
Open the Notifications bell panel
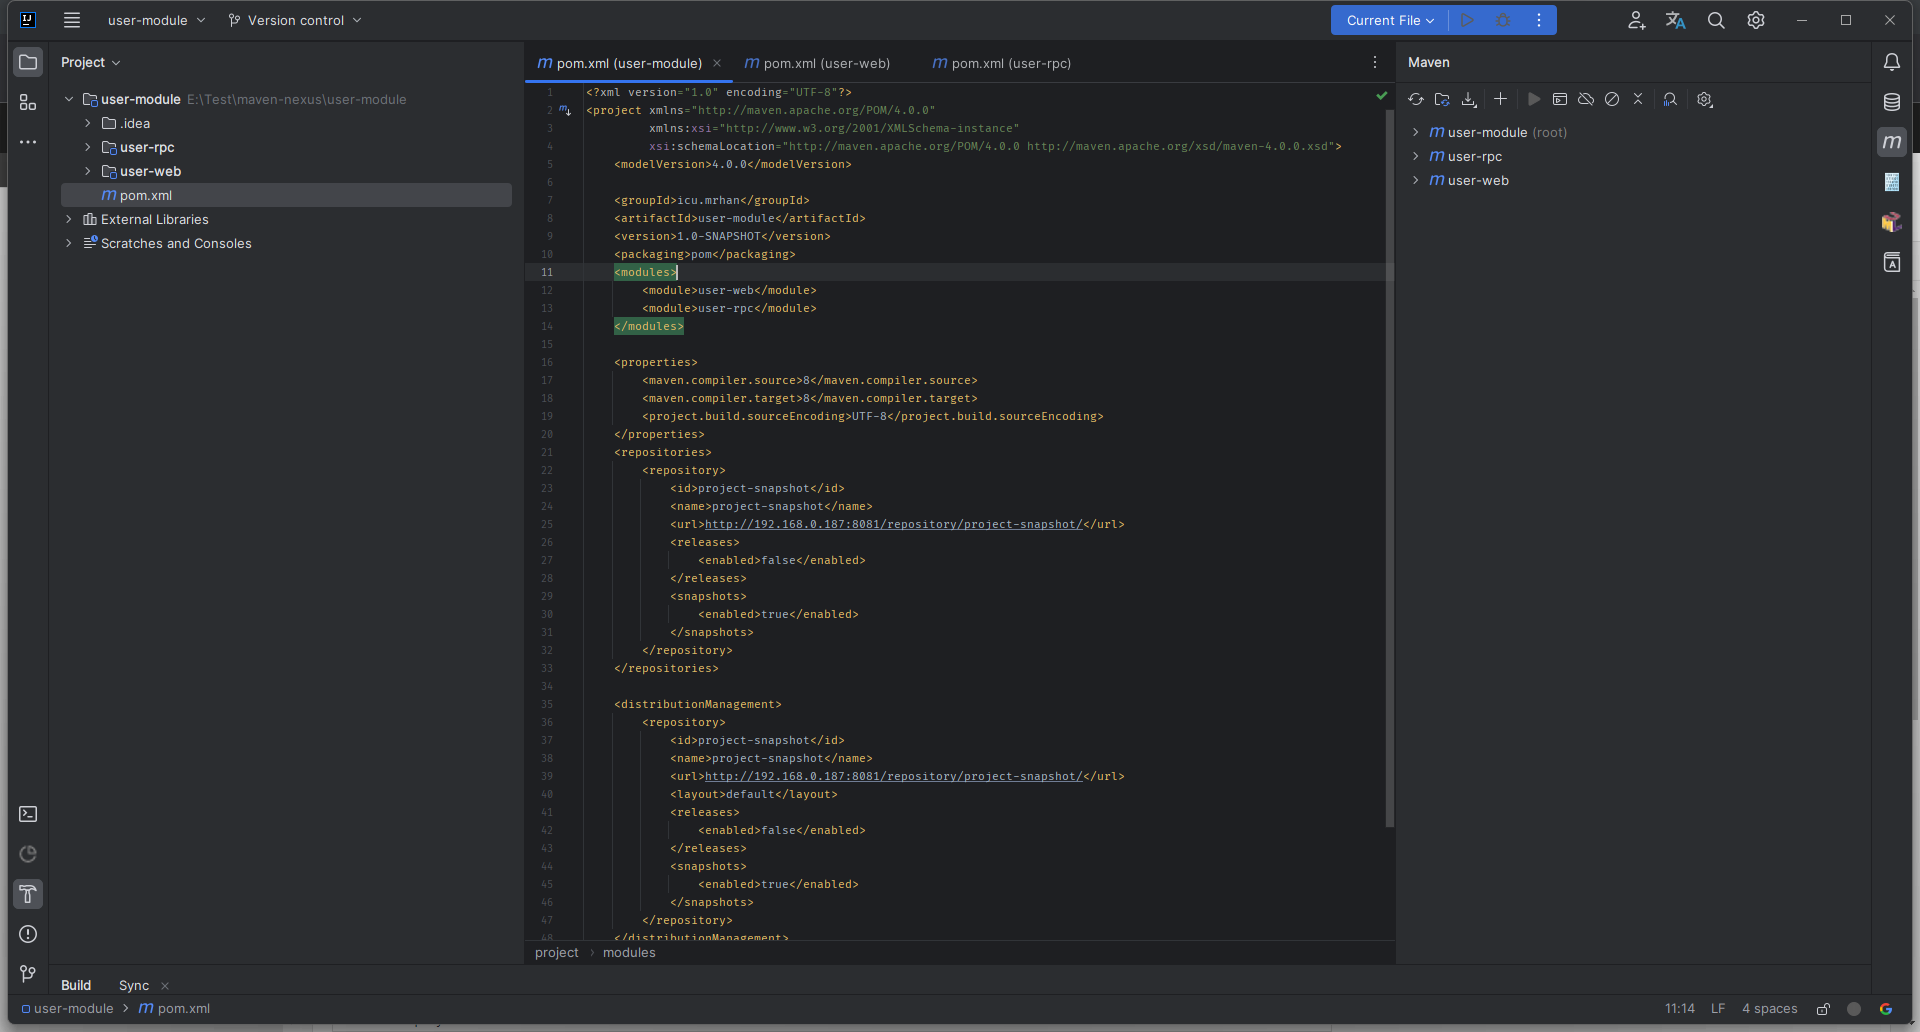1891,62
